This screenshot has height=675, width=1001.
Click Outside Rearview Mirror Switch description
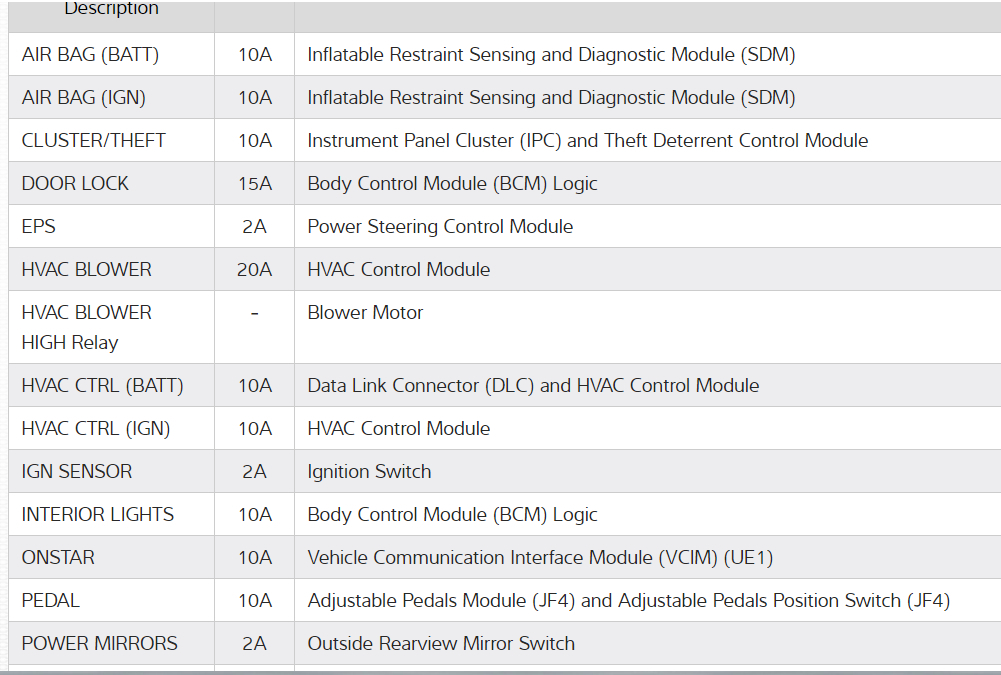pos(441,644)
